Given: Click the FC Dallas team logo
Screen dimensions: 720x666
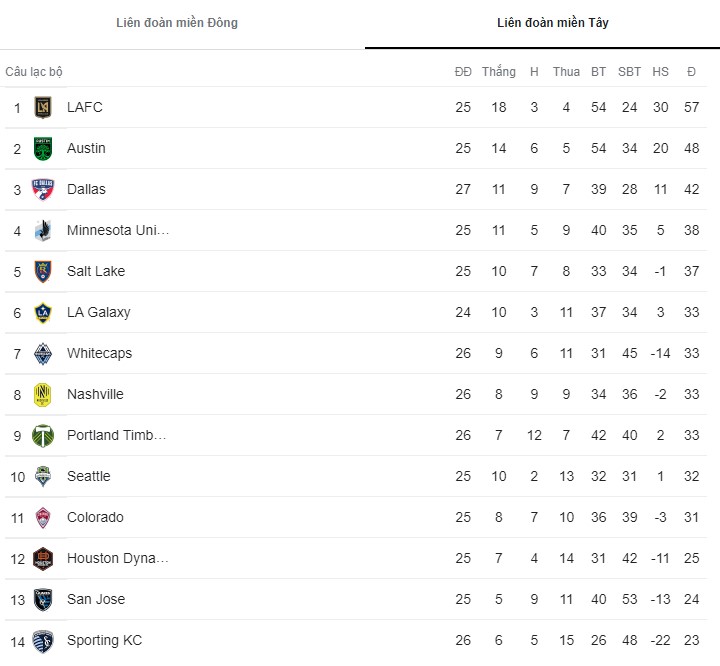Looking at the screenshot, I should pyautogui.click(x=43, y=190).
